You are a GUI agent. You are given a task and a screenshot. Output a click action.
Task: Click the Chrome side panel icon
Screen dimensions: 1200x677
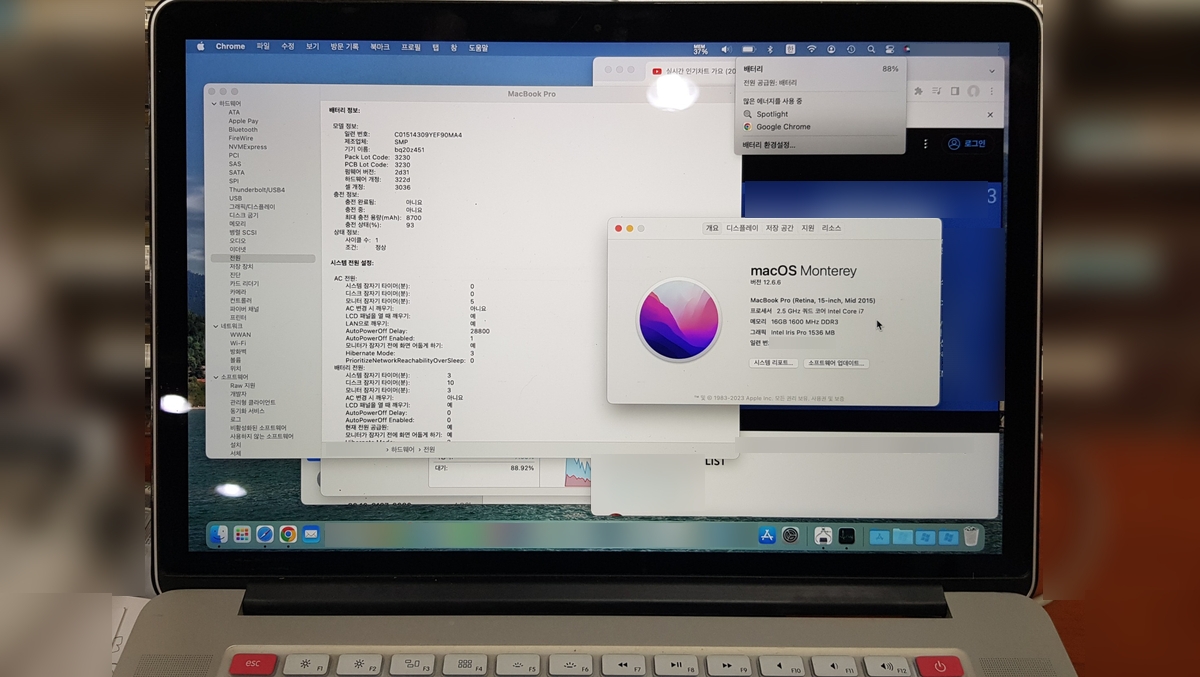[x=955, y=91]
